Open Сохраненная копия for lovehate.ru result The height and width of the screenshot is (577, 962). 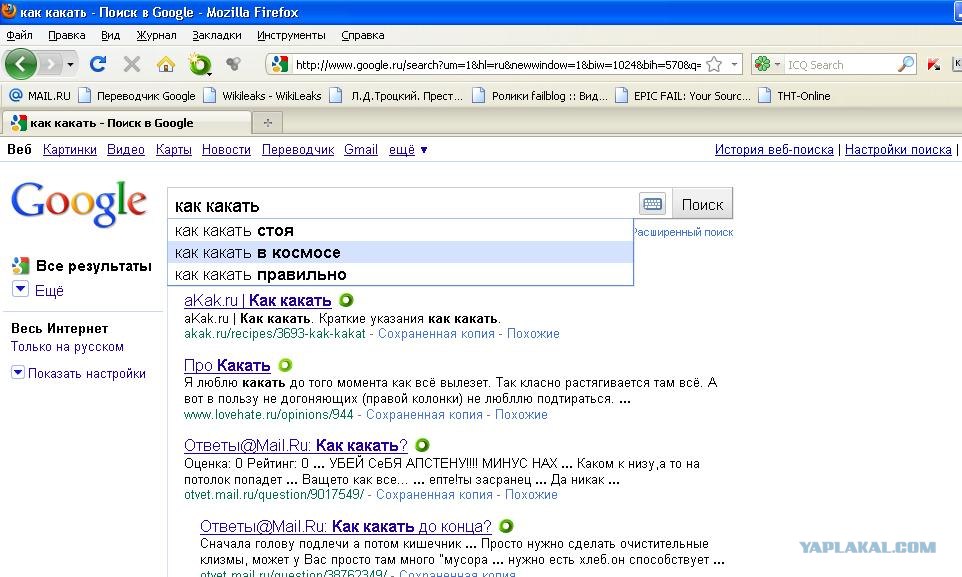(425, 414)
